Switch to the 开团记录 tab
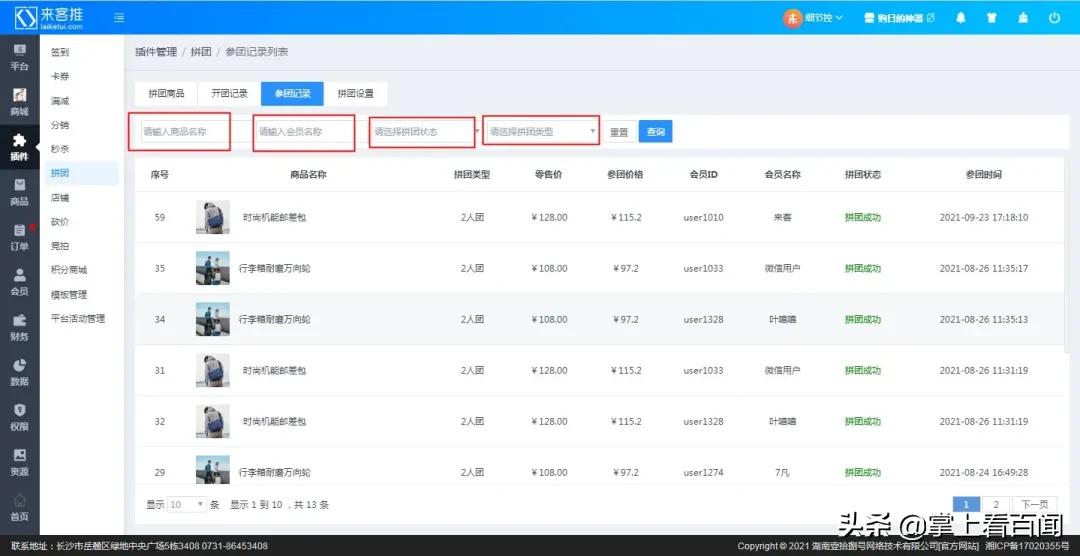Image resolution: width=1080 pixels, height=556 pixels. (x=229, y=94)
